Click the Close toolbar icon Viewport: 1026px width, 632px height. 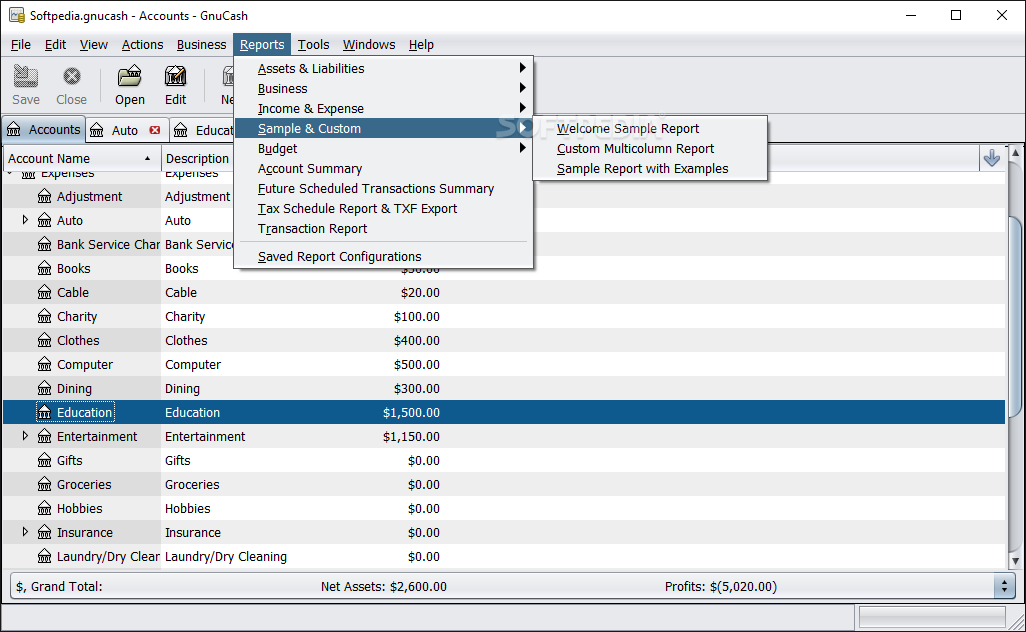point(71,85)
